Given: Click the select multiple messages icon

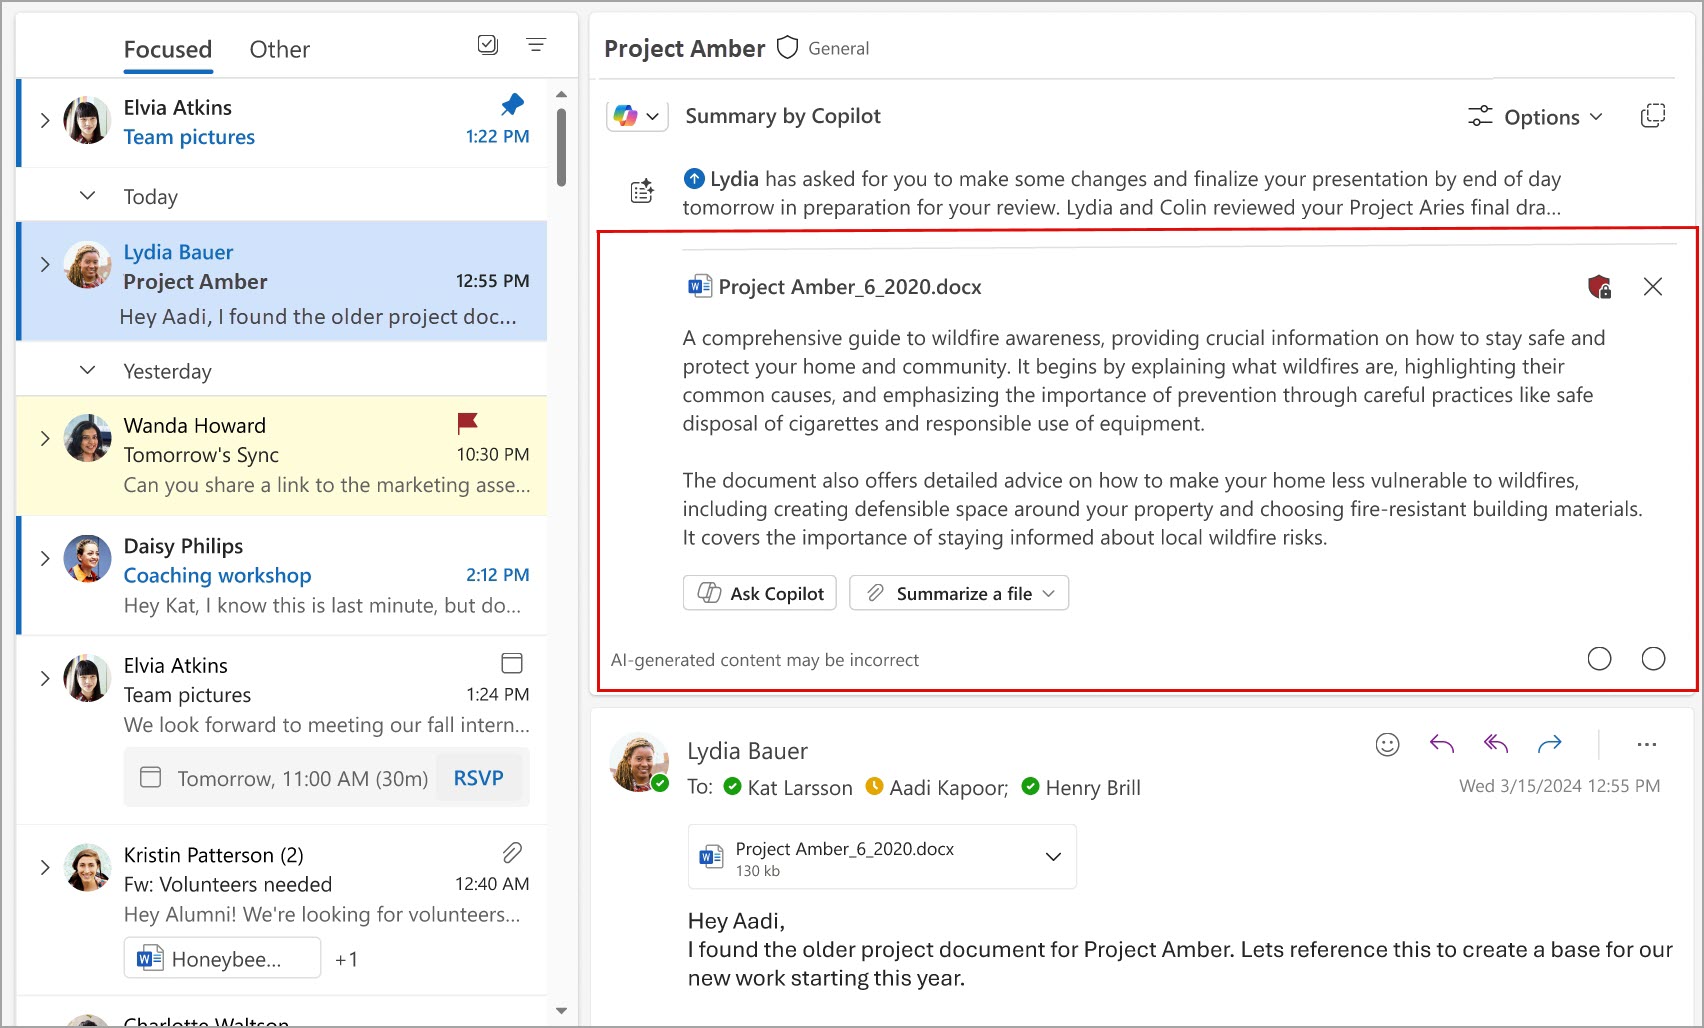Looking at the screenshot, I should tap(488, 45).
